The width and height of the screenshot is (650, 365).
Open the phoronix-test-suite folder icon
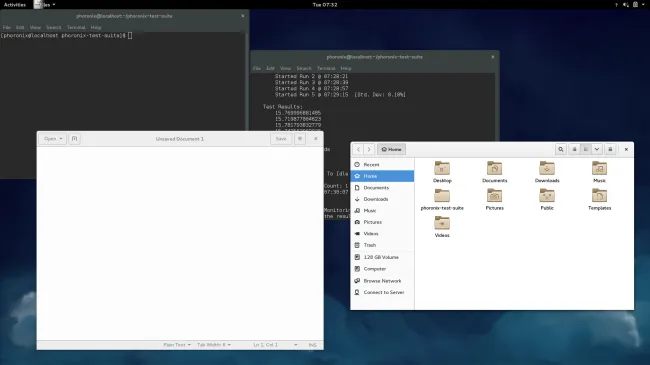click(x=442, y=196)
